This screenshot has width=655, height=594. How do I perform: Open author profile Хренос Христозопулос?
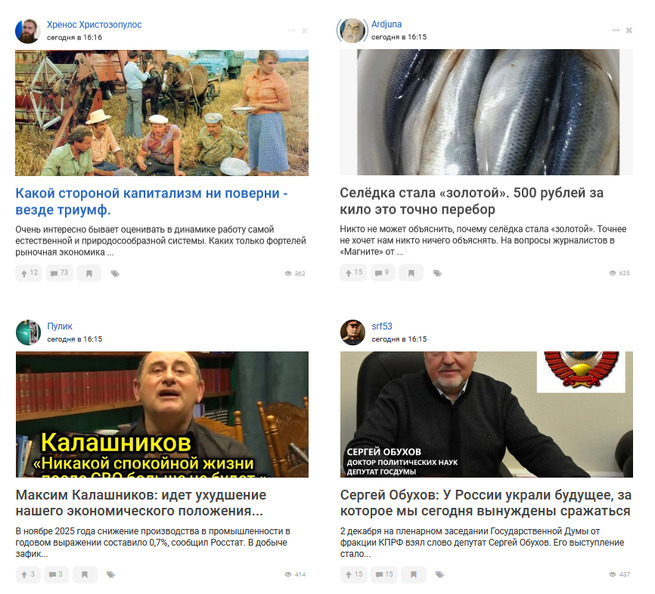pyautogui.click(x=94, y=25)
